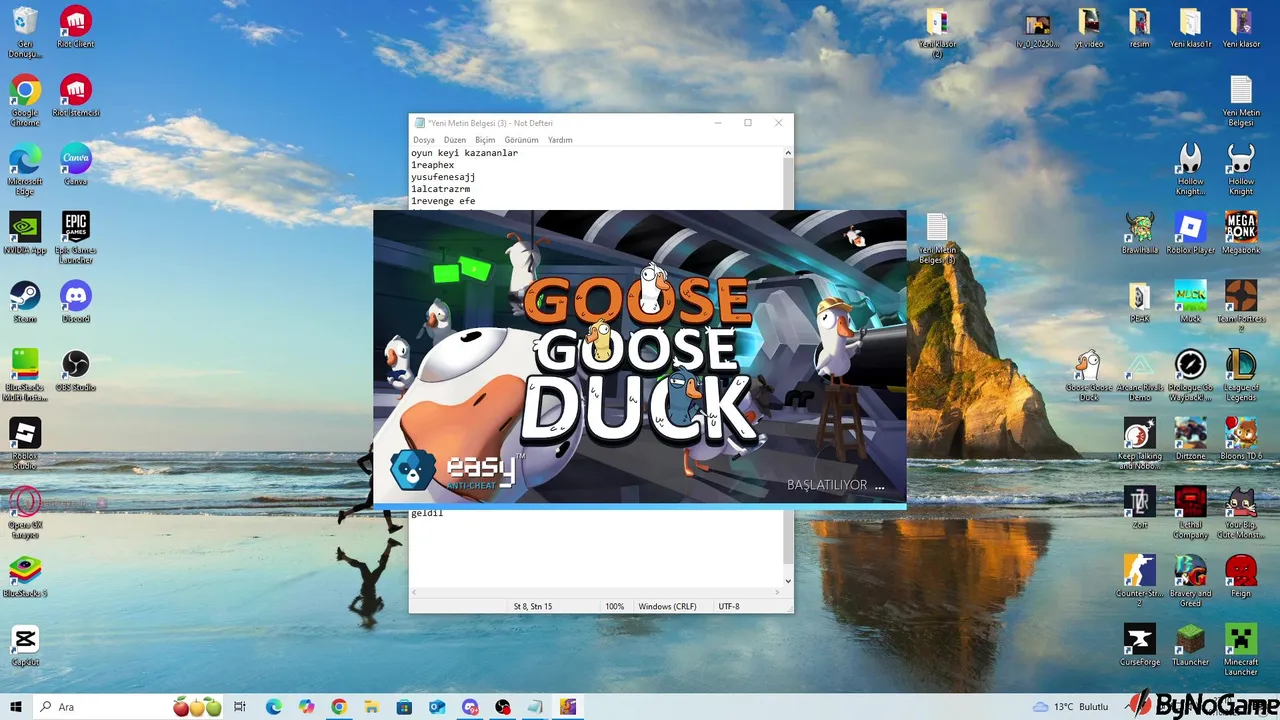Image resolution: width=1280 pixels, height=720 pixels.
Task: Launch Epic Games Launcher shortcut
Action: 76,238
